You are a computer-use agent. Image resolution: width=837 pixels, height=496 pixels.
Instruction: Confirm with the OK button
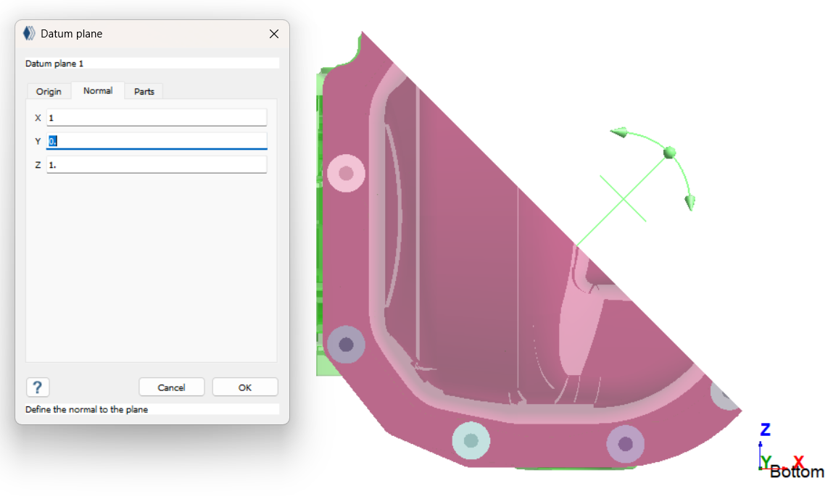[244, 387]
